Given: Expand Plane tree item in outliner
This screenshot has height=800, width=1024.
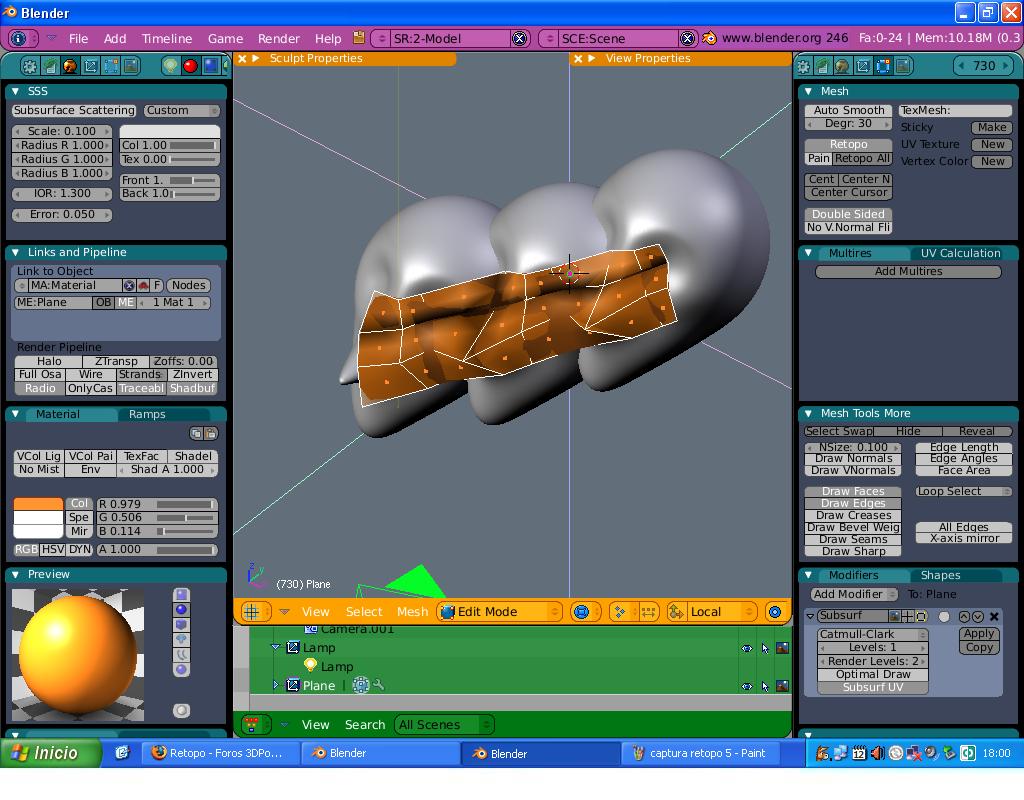Looking at the screenshot, I should click(276, 685).
